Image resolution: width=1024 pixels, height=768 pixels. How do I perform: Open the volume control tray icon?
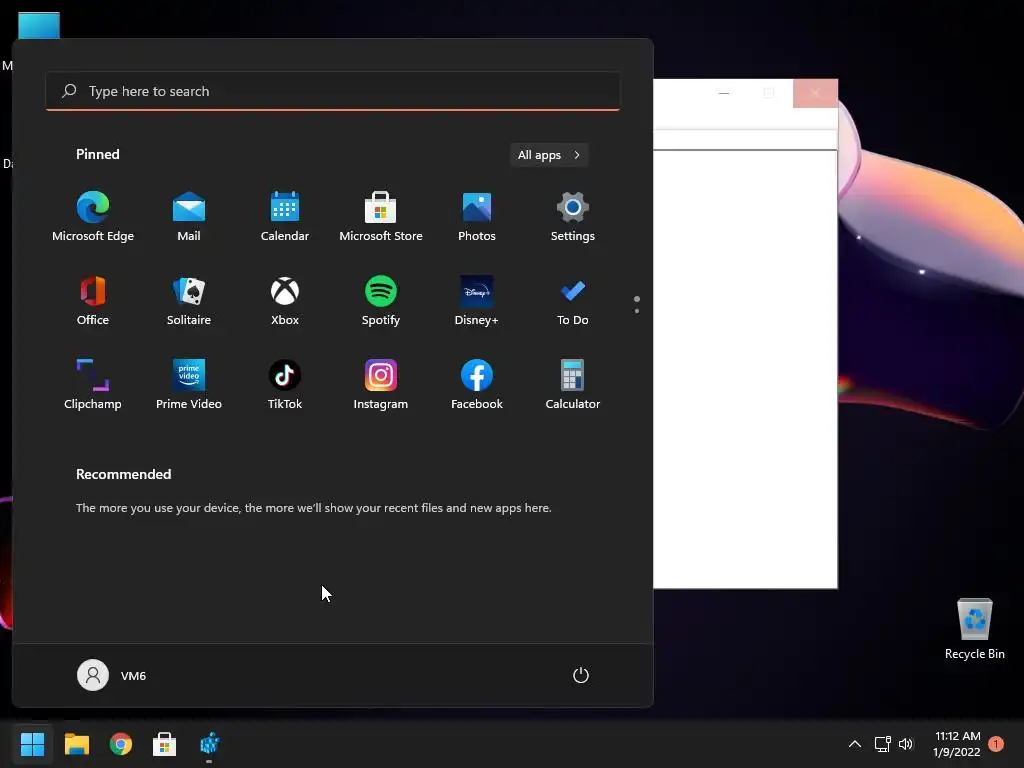pos(905,744)
